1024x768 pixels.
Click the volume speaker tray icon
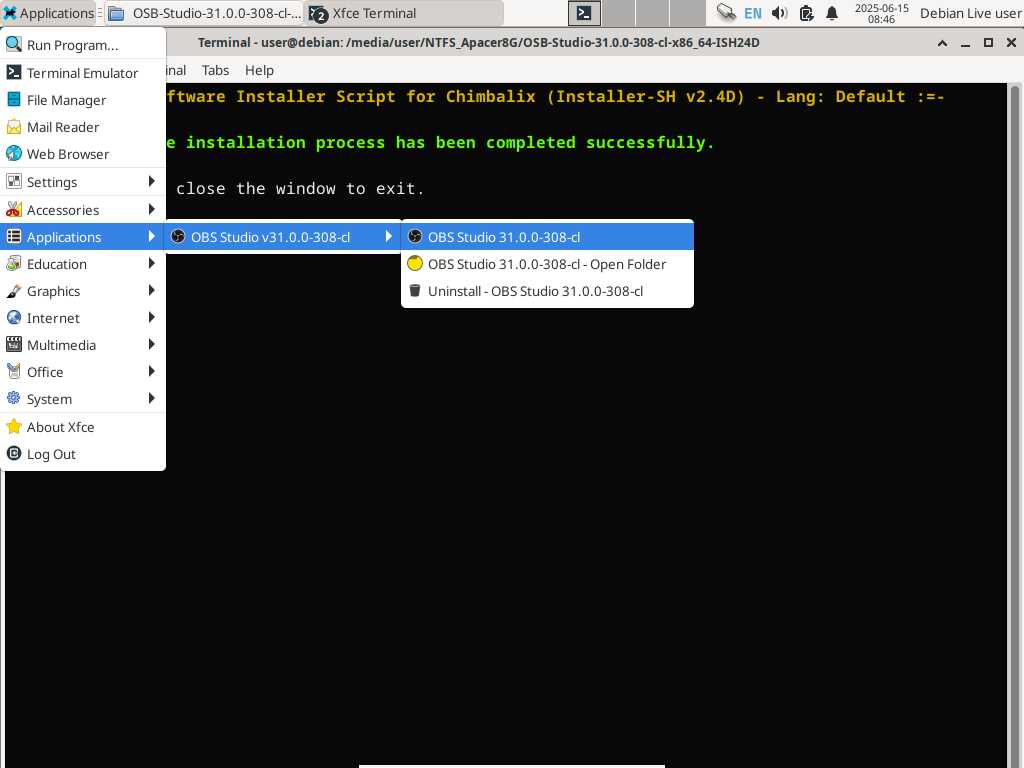tap(779, 13)
